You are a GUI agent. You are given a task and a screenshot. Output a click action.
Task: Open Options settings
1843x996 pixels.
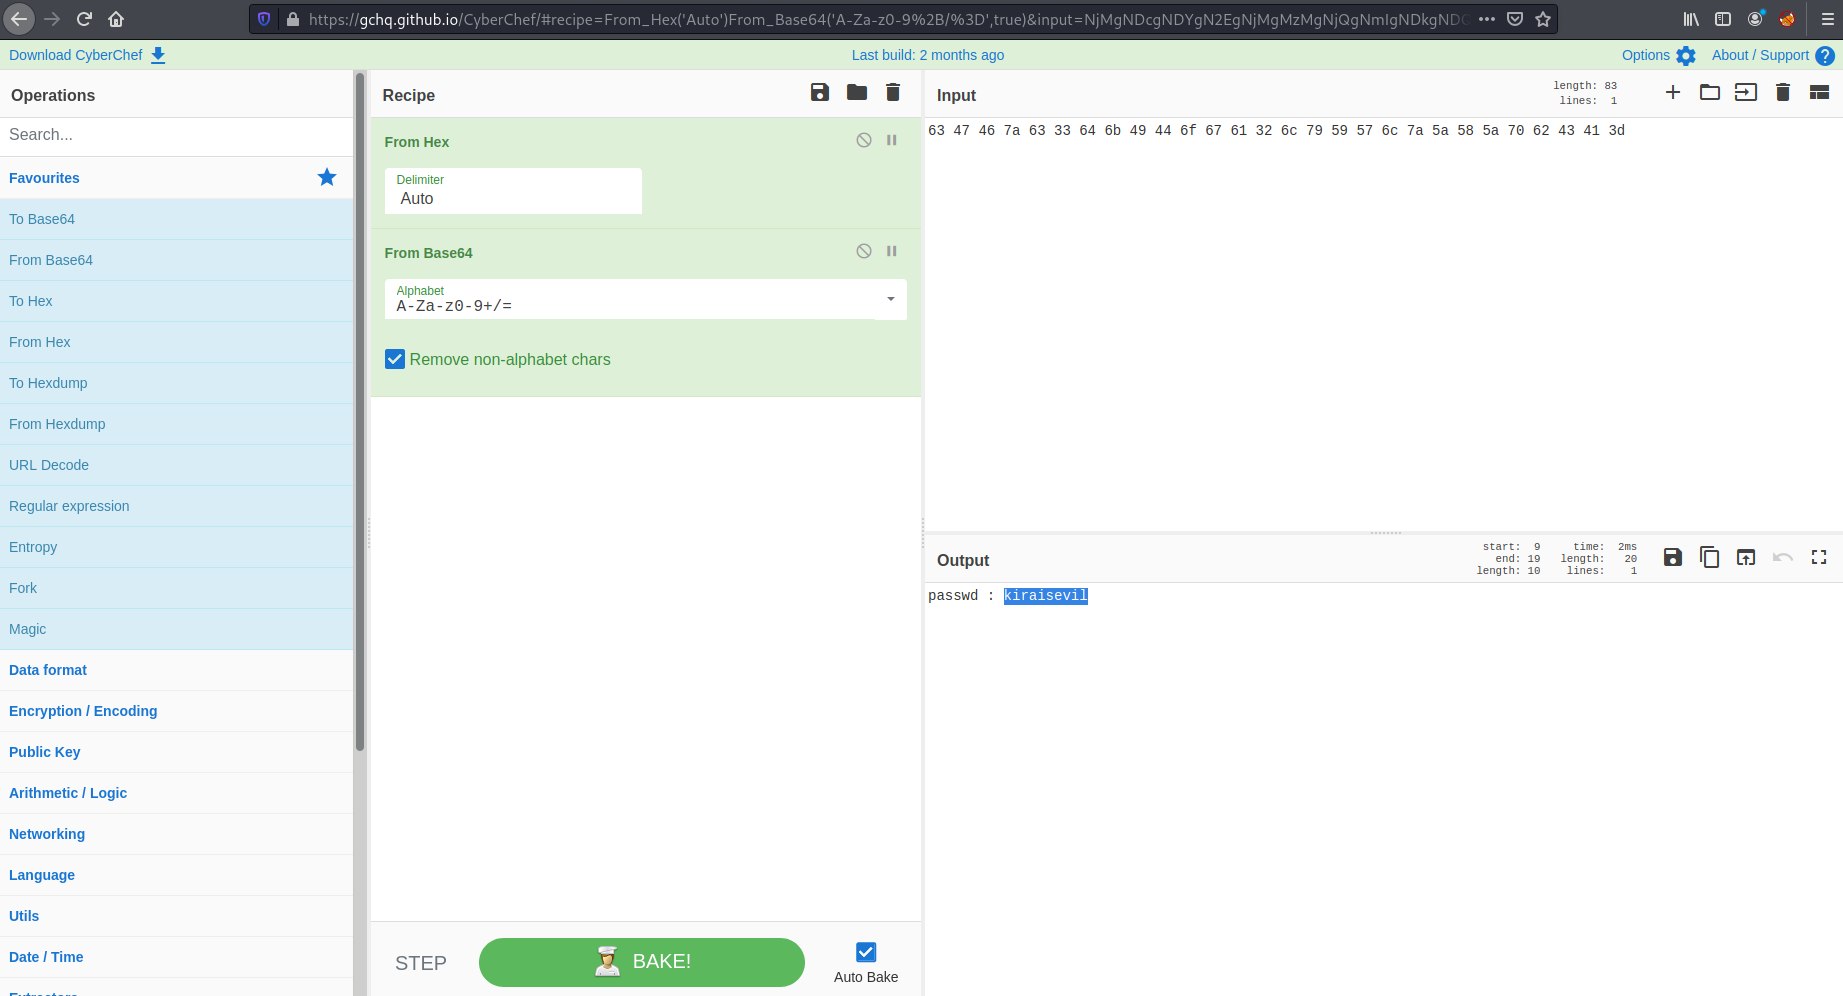click(1659, 55)
